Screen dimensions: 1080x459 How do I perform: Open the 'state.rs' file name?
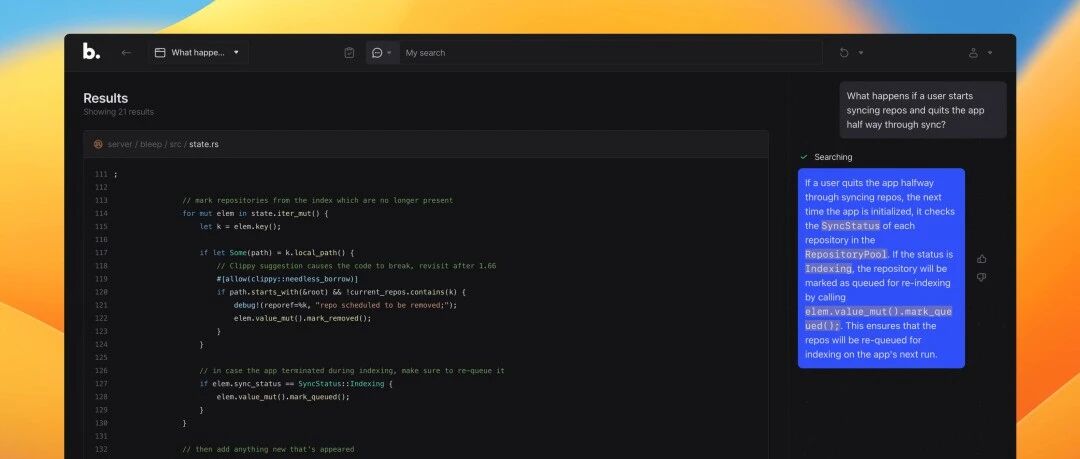[204, 144]
